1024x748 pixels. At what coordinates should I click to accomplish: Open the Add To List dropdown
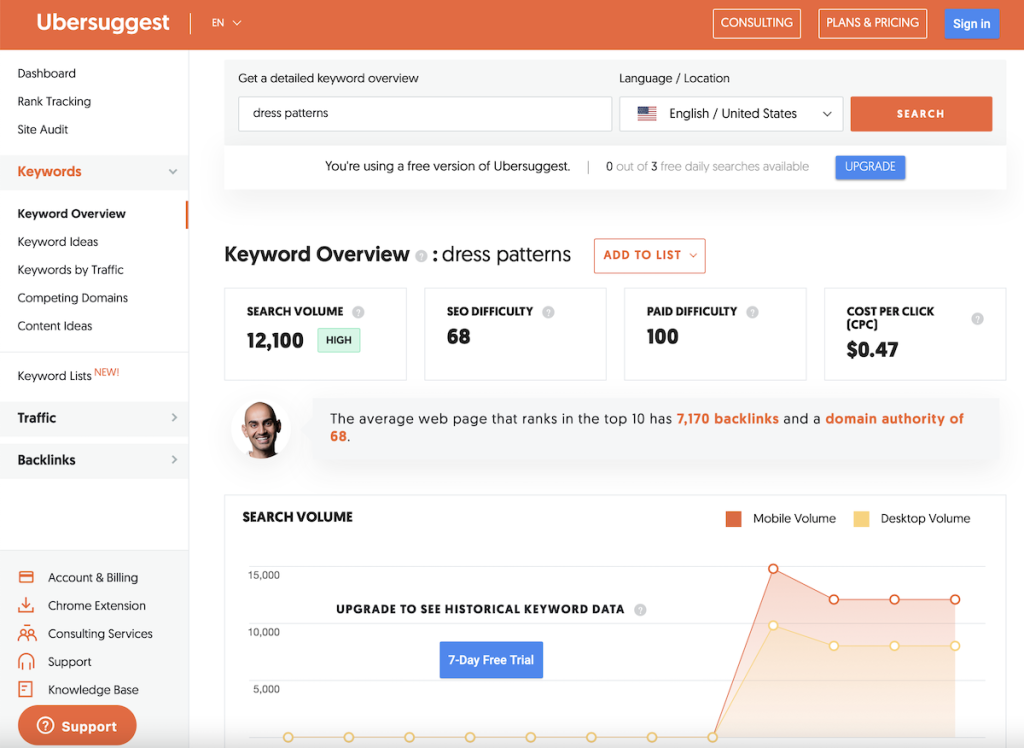[649, 255]
